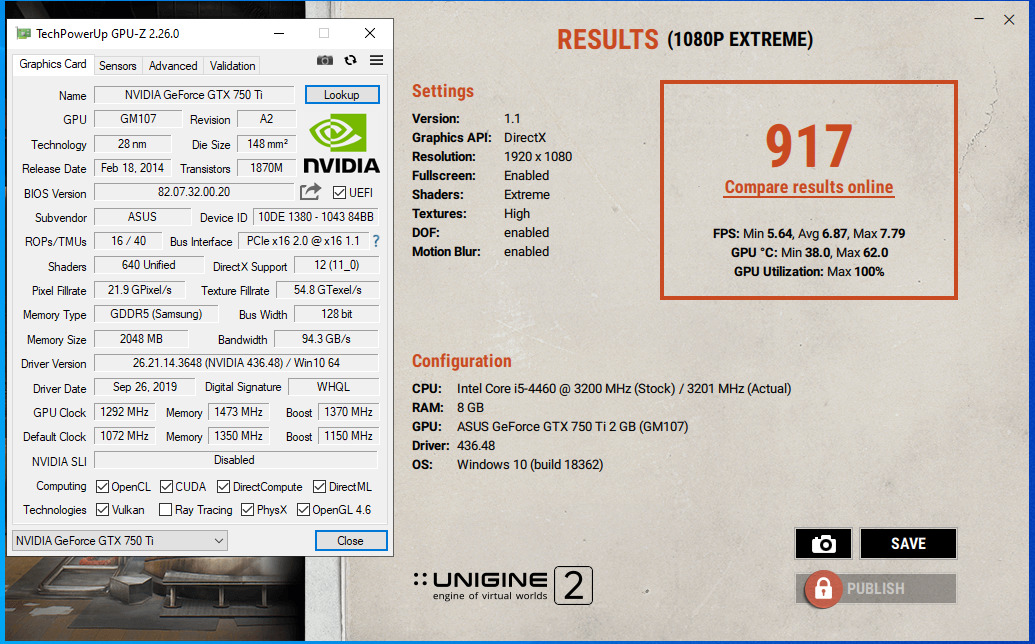Click the Name field NVIDIA GeForce GTX 750 Ti
The height and width of the screenshot is (644, 1035).
point(194,94)
